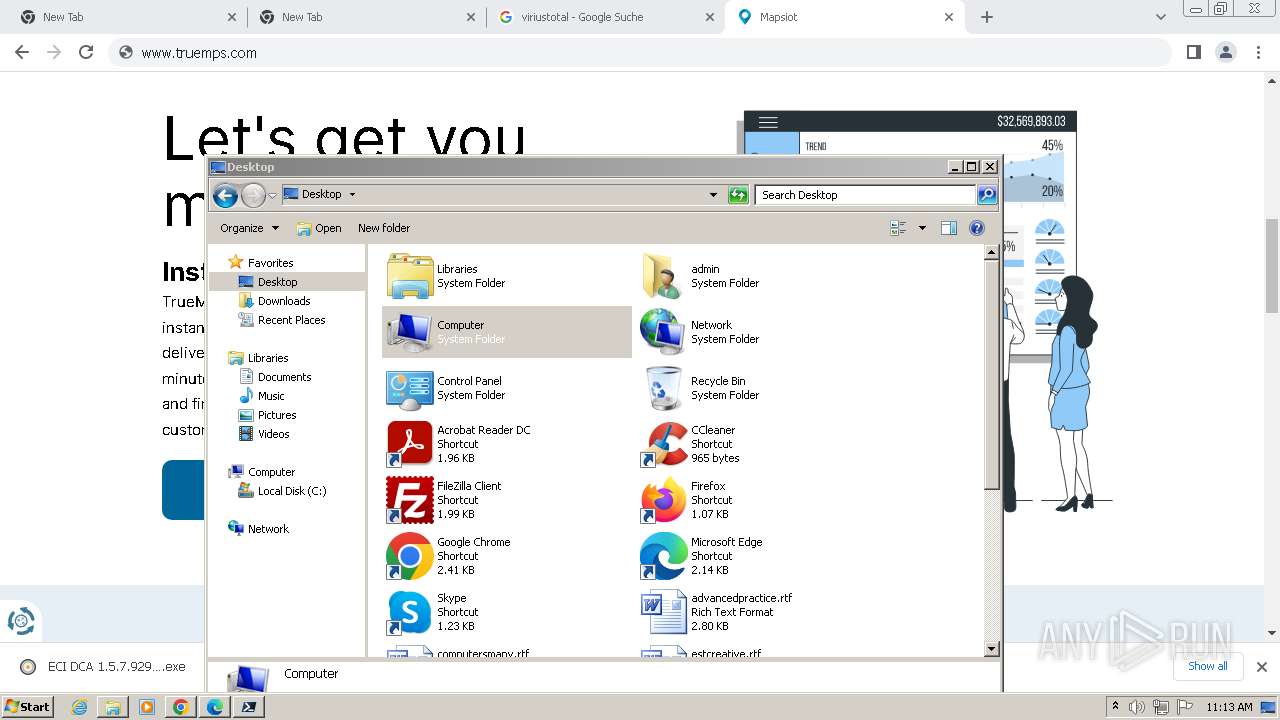Open Windows Media Player taskbar icon
This screenshot has height=720, width=1280.
[x=147, y=707]
